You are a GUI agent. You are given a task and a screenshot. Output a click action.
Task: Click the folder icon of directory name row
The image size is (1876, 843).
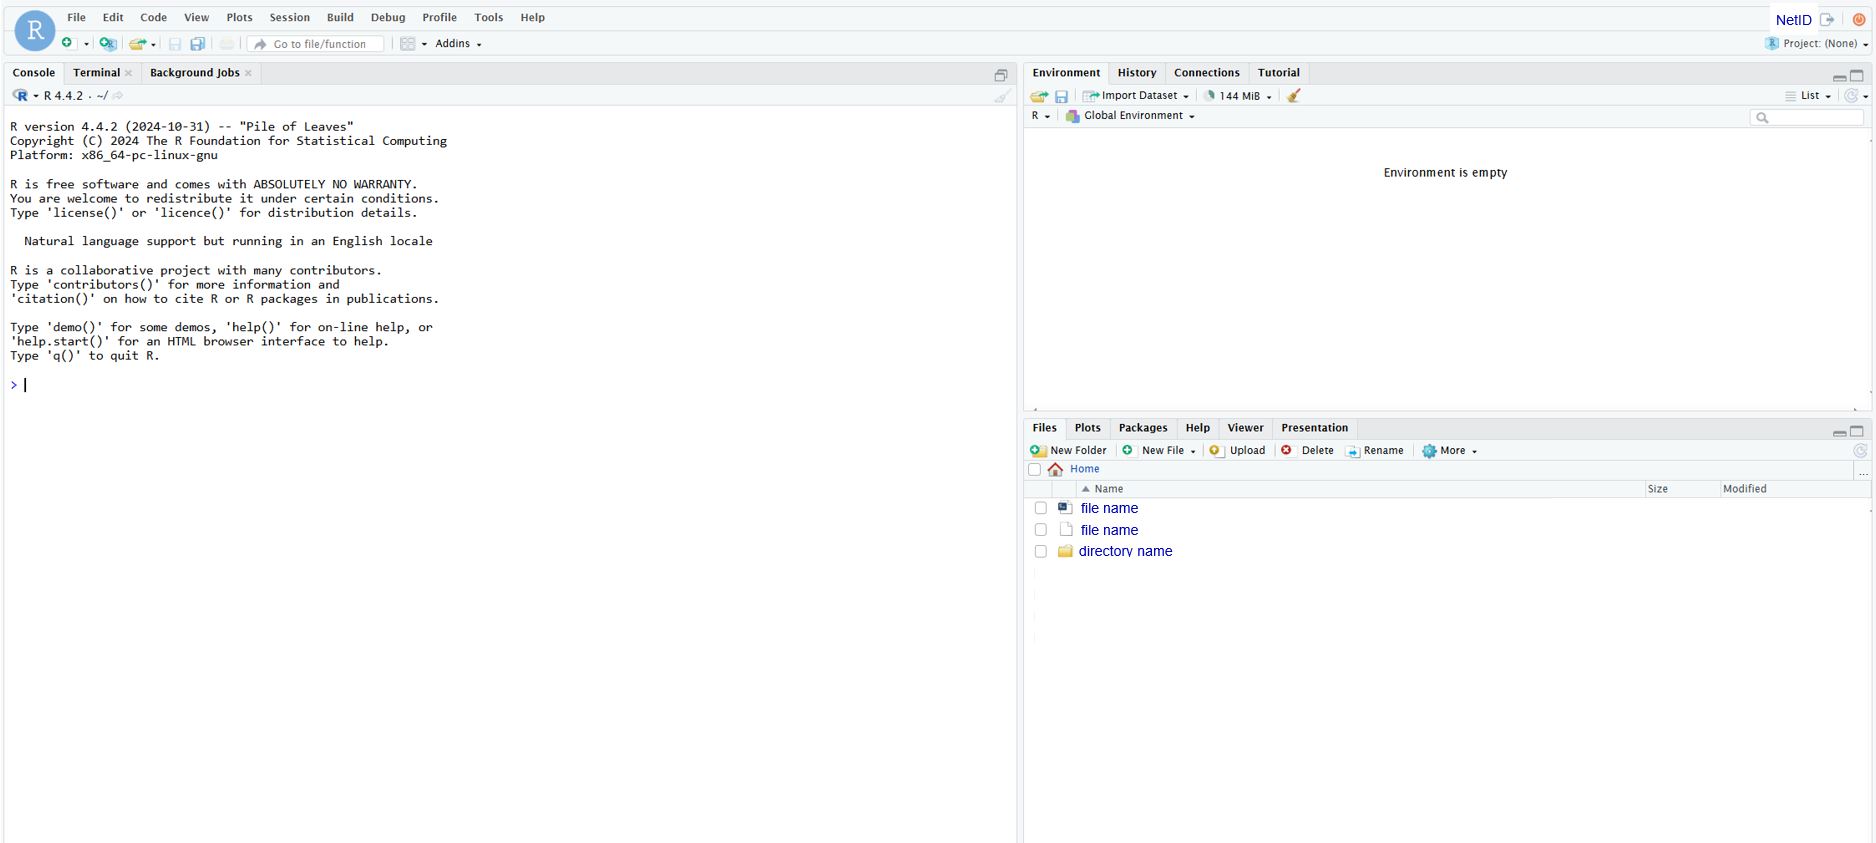point(1065,551)
